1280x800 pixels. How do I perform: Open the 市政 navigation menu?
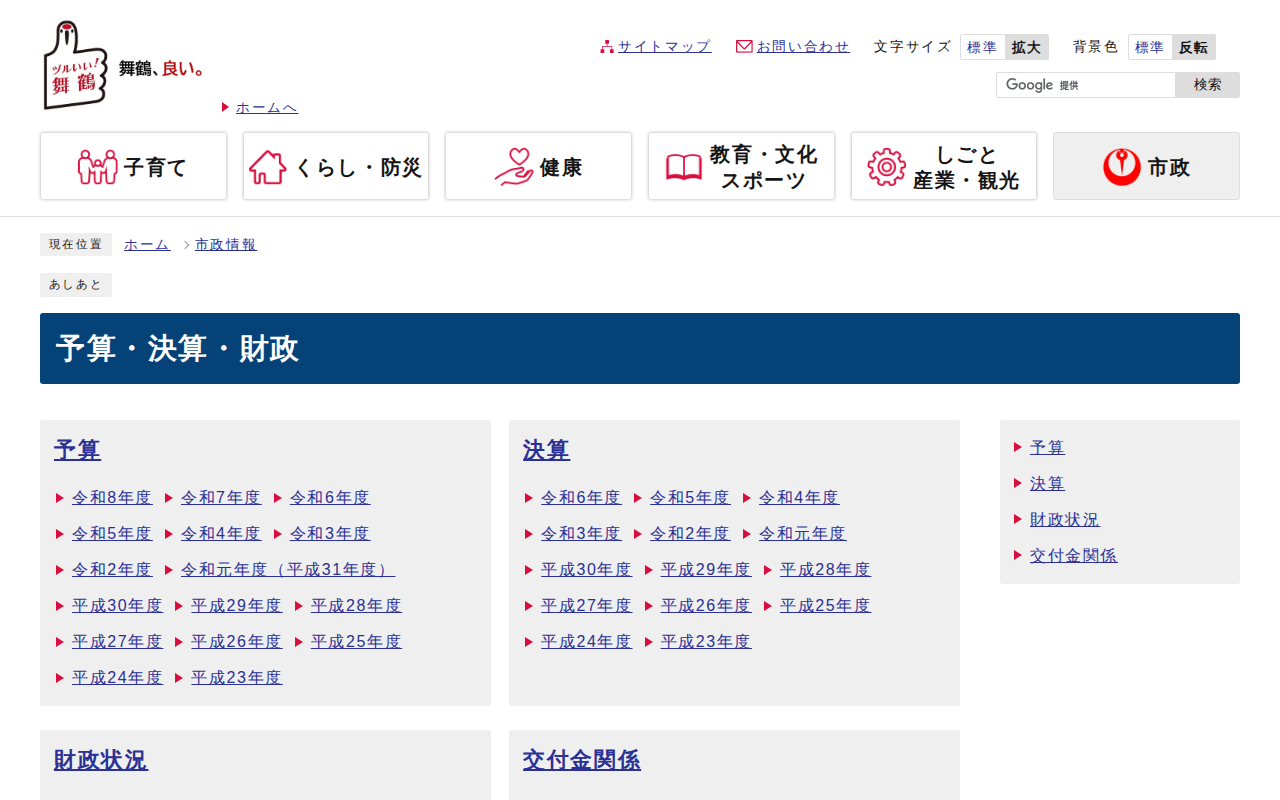point(1146,166)
